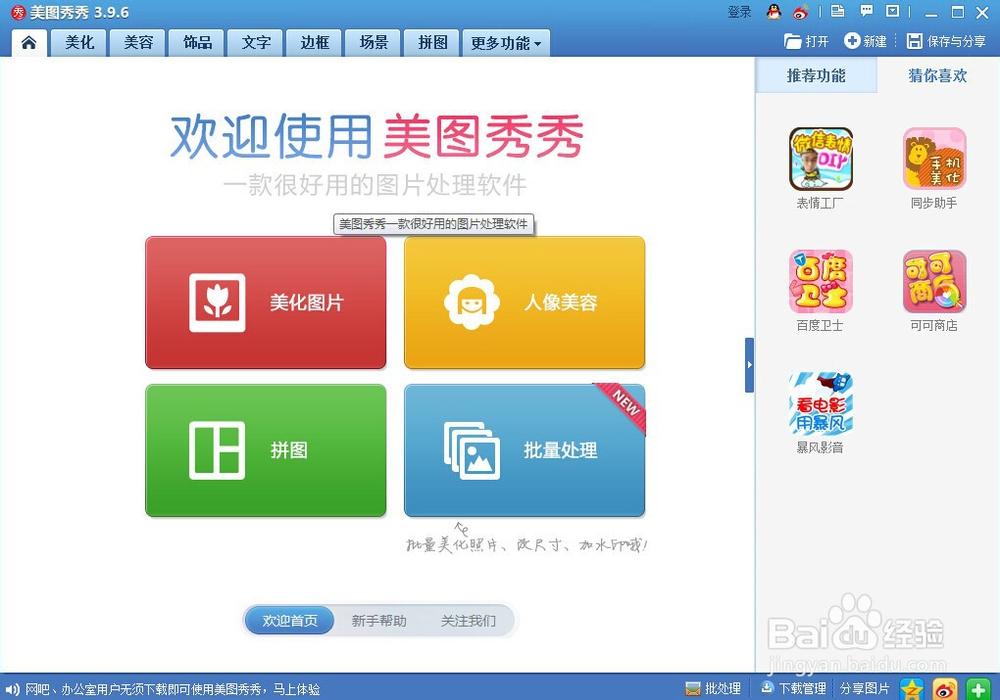Viewport: 1000px width, 700px height.
Task: Switch to 推荐功能 panel tab
Action: click(x=816, y=75)
